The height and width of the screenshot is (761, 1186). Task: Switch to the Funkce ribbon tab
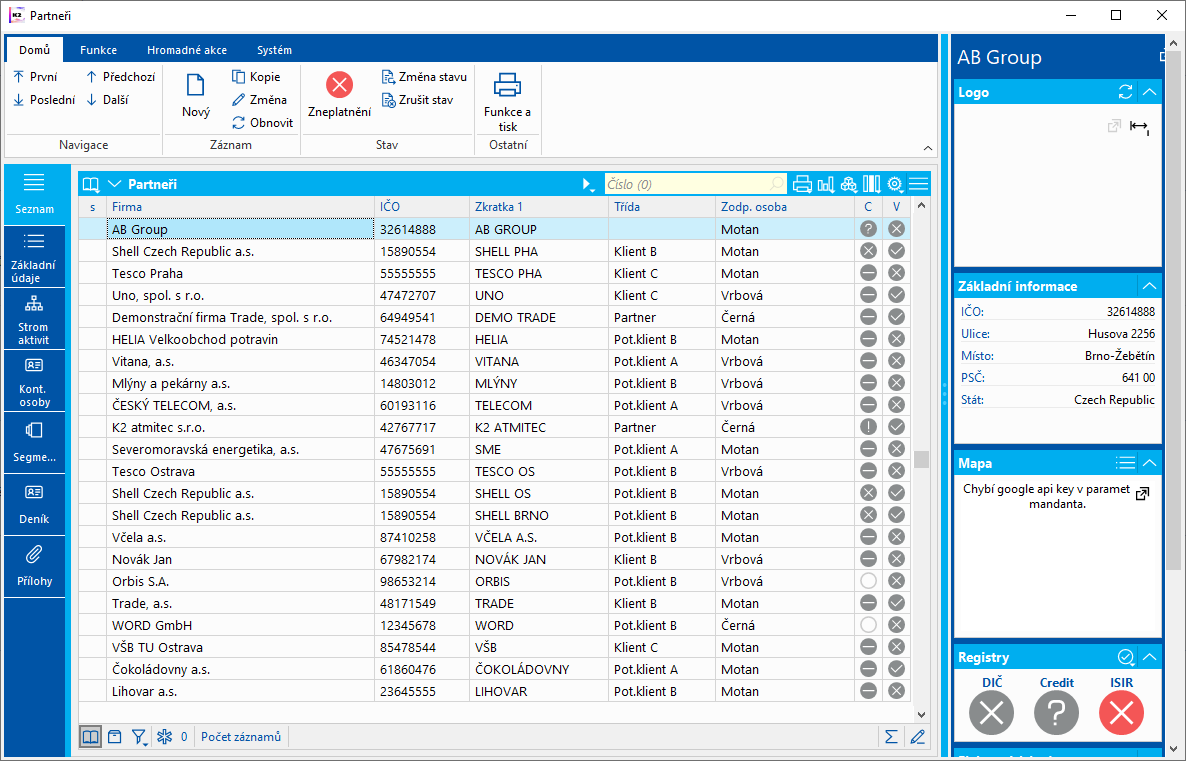(x=99, y=50)
